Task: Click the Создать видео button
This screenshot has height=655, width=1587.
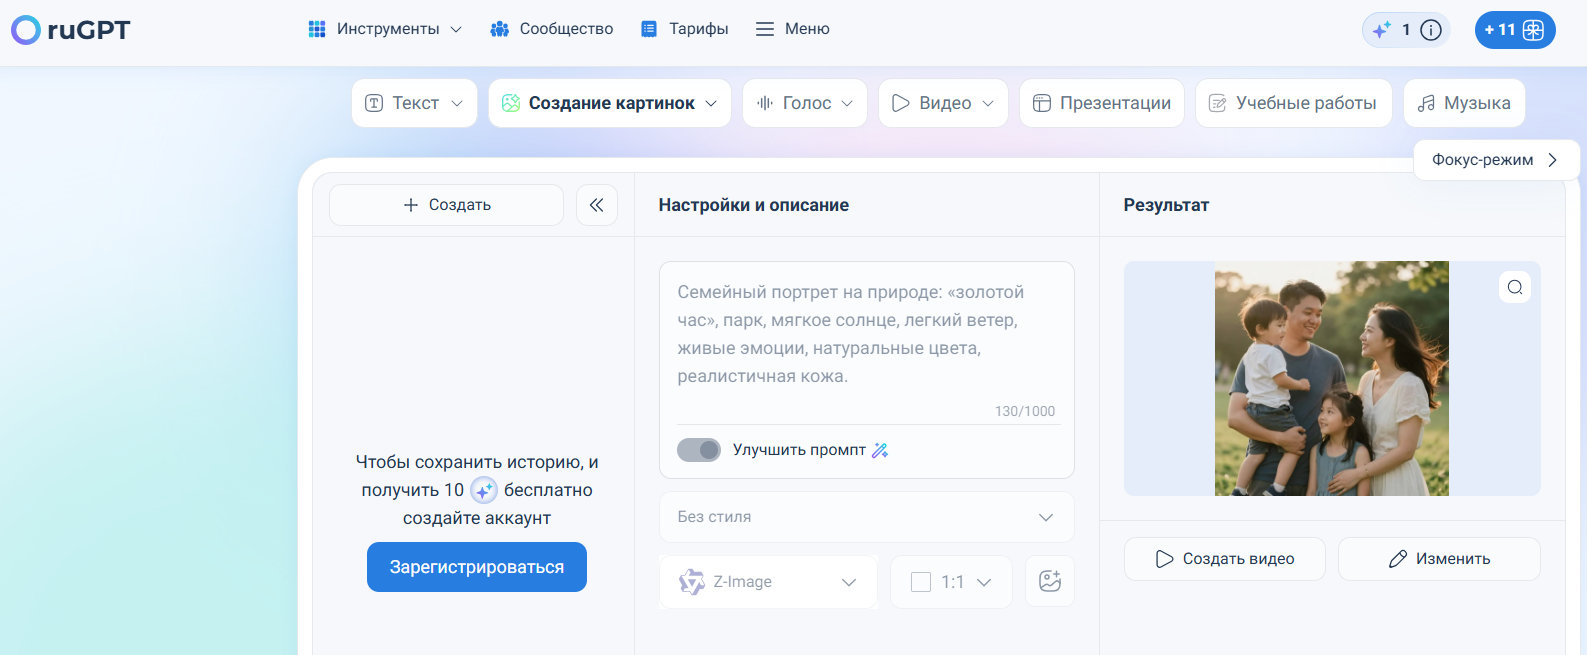Action: point(1224,559)
